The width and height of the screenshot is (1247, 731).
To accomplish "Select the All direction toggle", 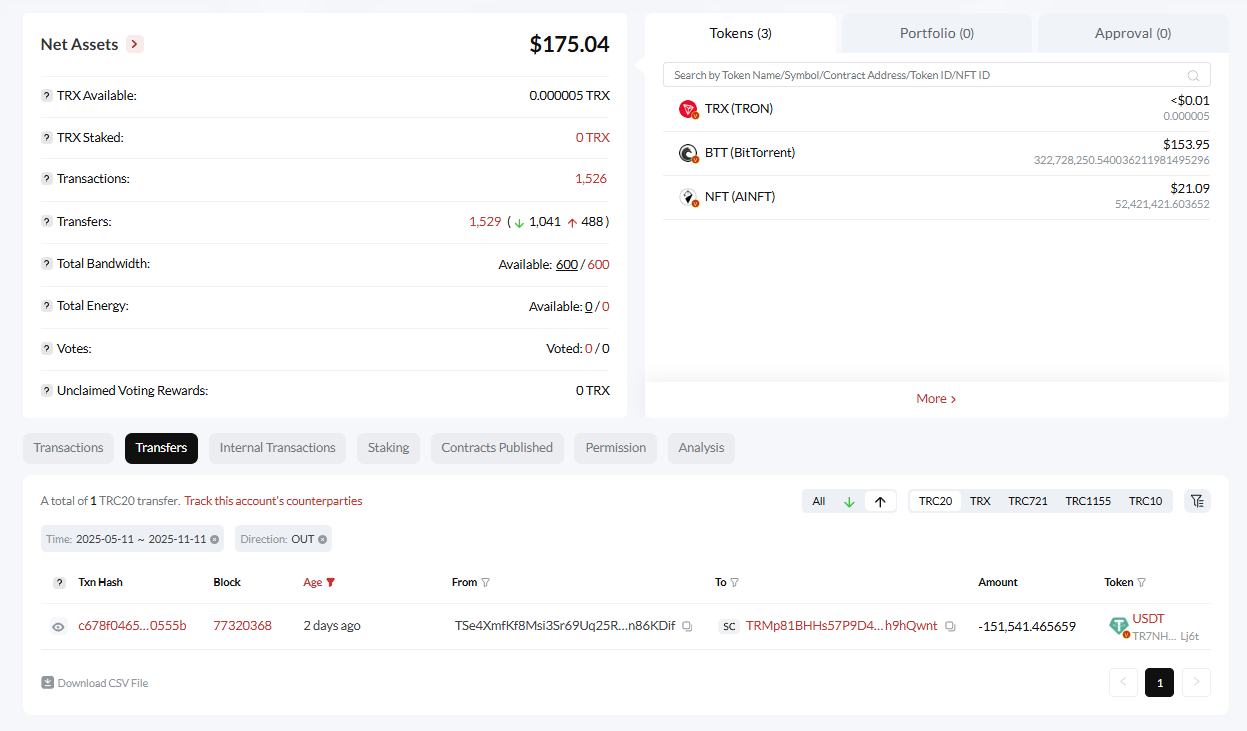I will tap(818, 501).
